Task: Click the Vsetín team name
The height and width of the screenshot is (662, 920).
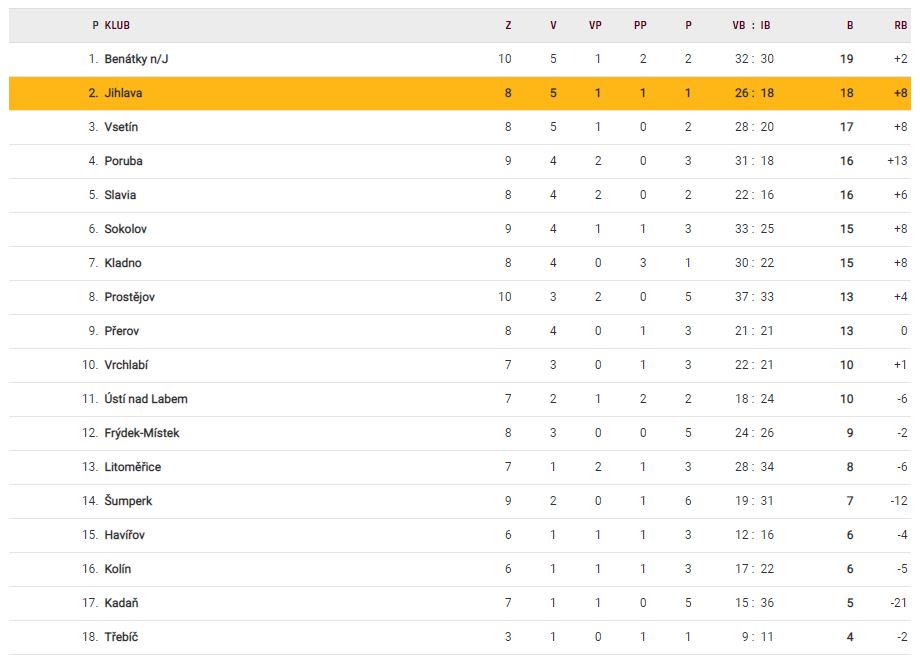Action: pos(121,127)
